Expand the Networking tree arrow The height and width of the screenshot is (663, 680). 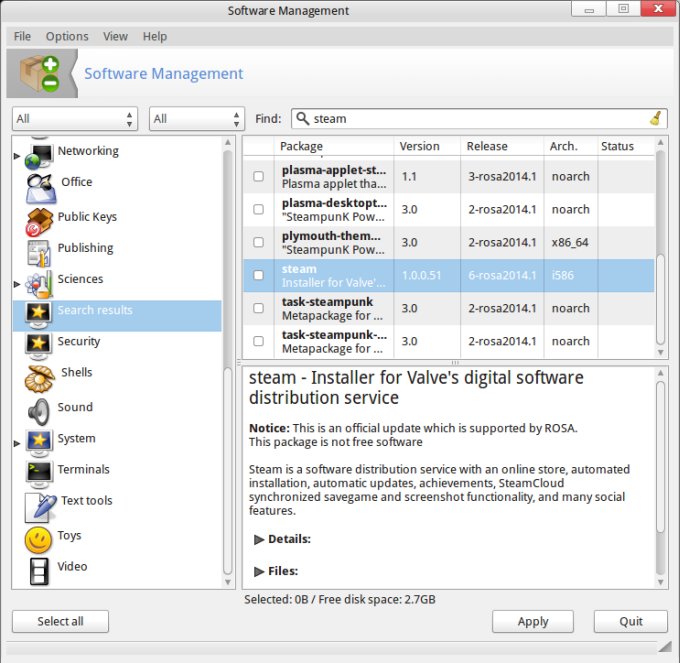coord(17,156)
